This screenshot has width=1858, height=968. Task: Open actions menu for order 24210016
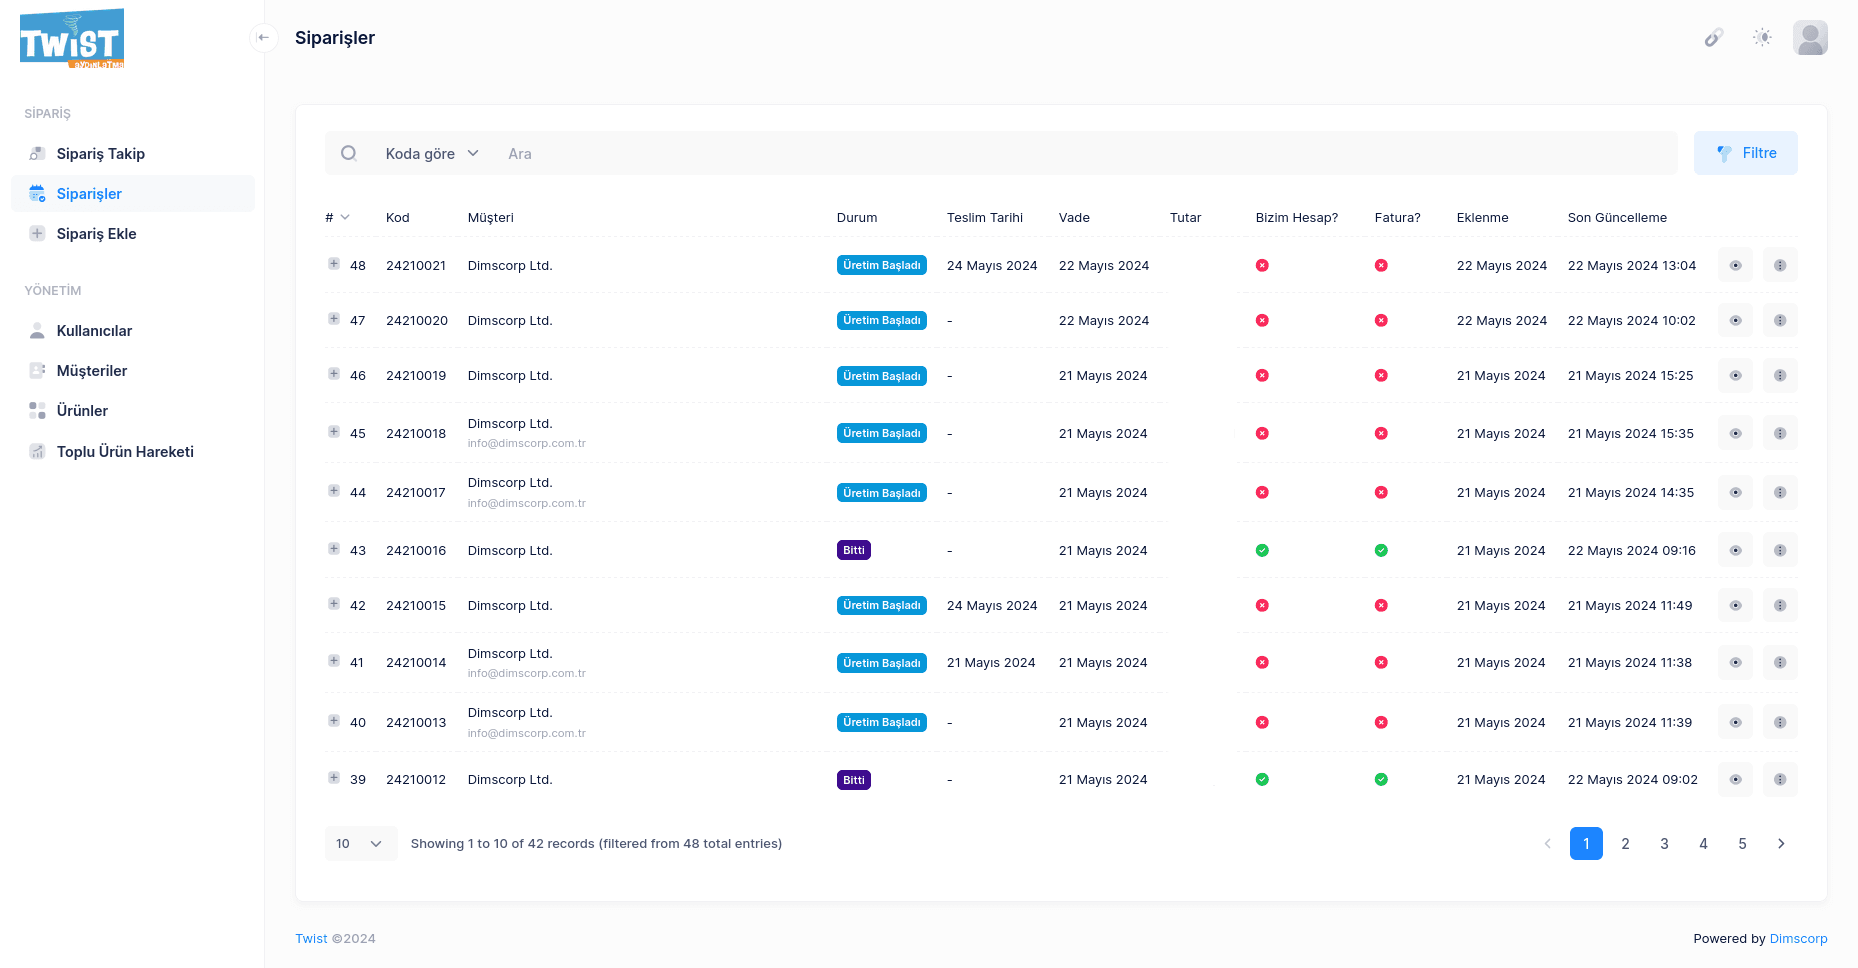click(x=1780, y=551)
